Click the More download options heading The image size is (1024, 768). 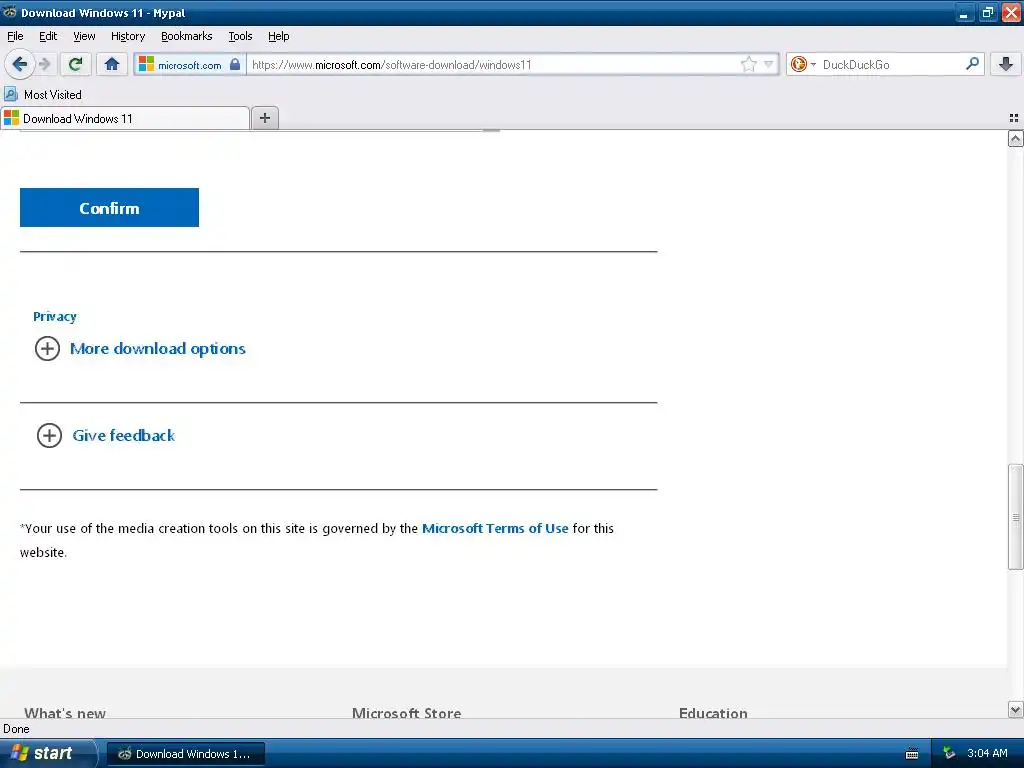[x=157, y=349]
